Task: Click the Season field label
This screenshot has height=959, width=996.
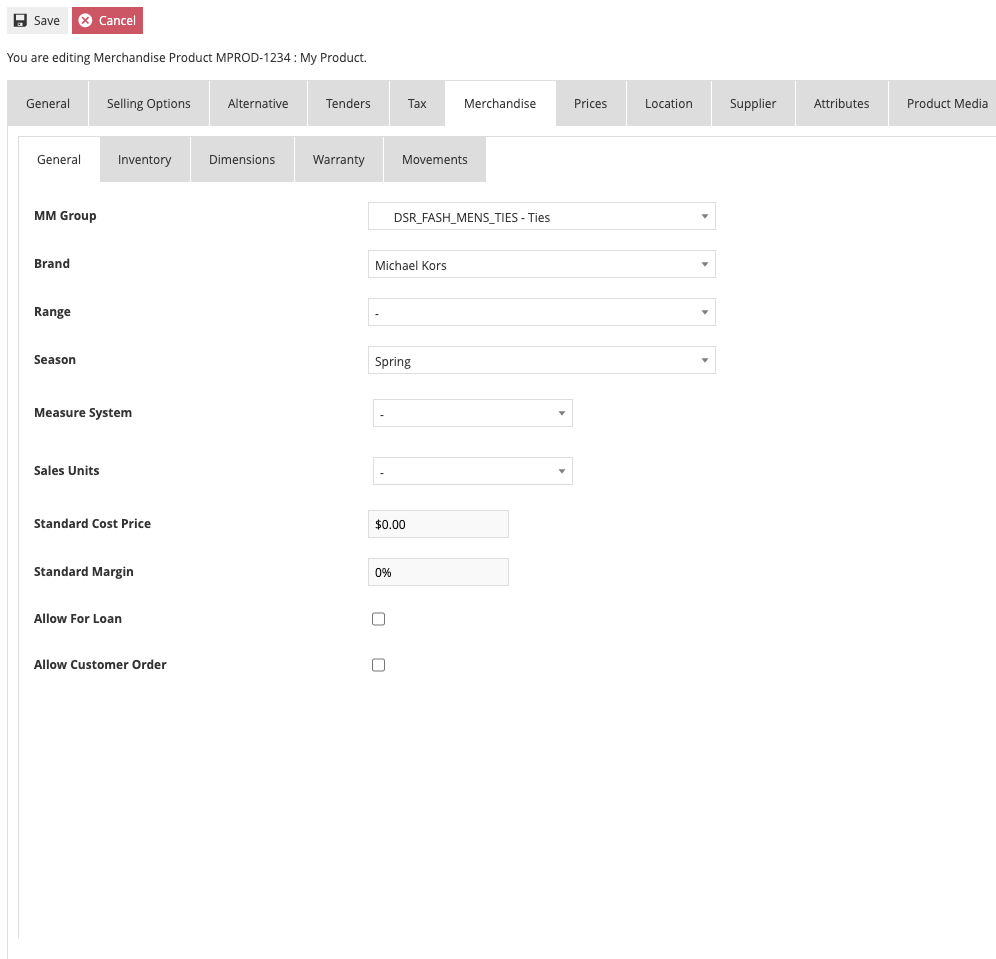Action: pos(55,359)
